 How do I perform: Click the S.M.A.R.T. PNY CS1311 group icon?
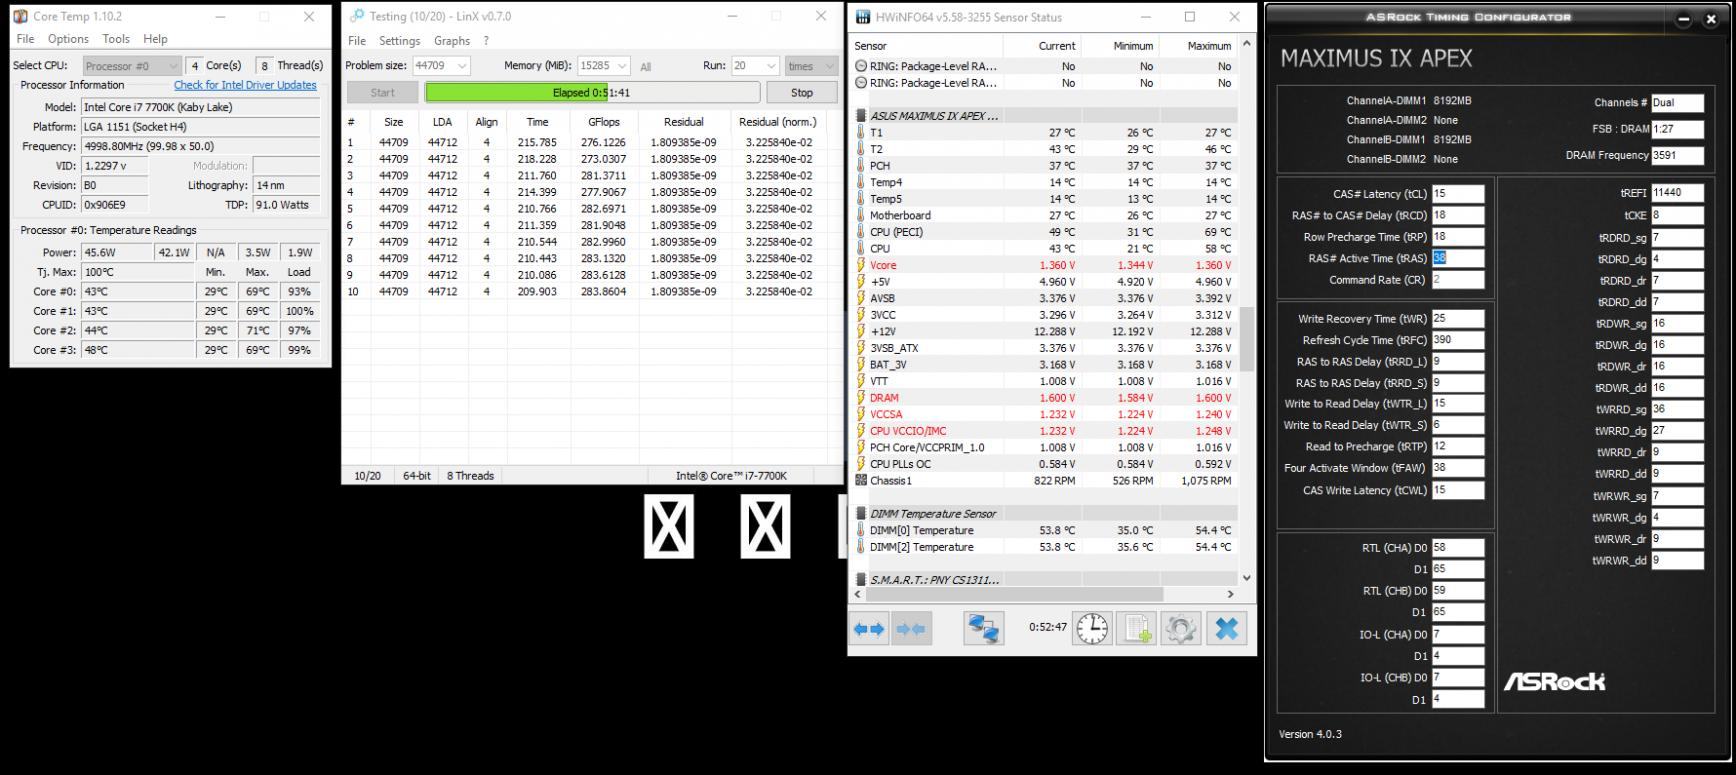(x=861, y=580)
